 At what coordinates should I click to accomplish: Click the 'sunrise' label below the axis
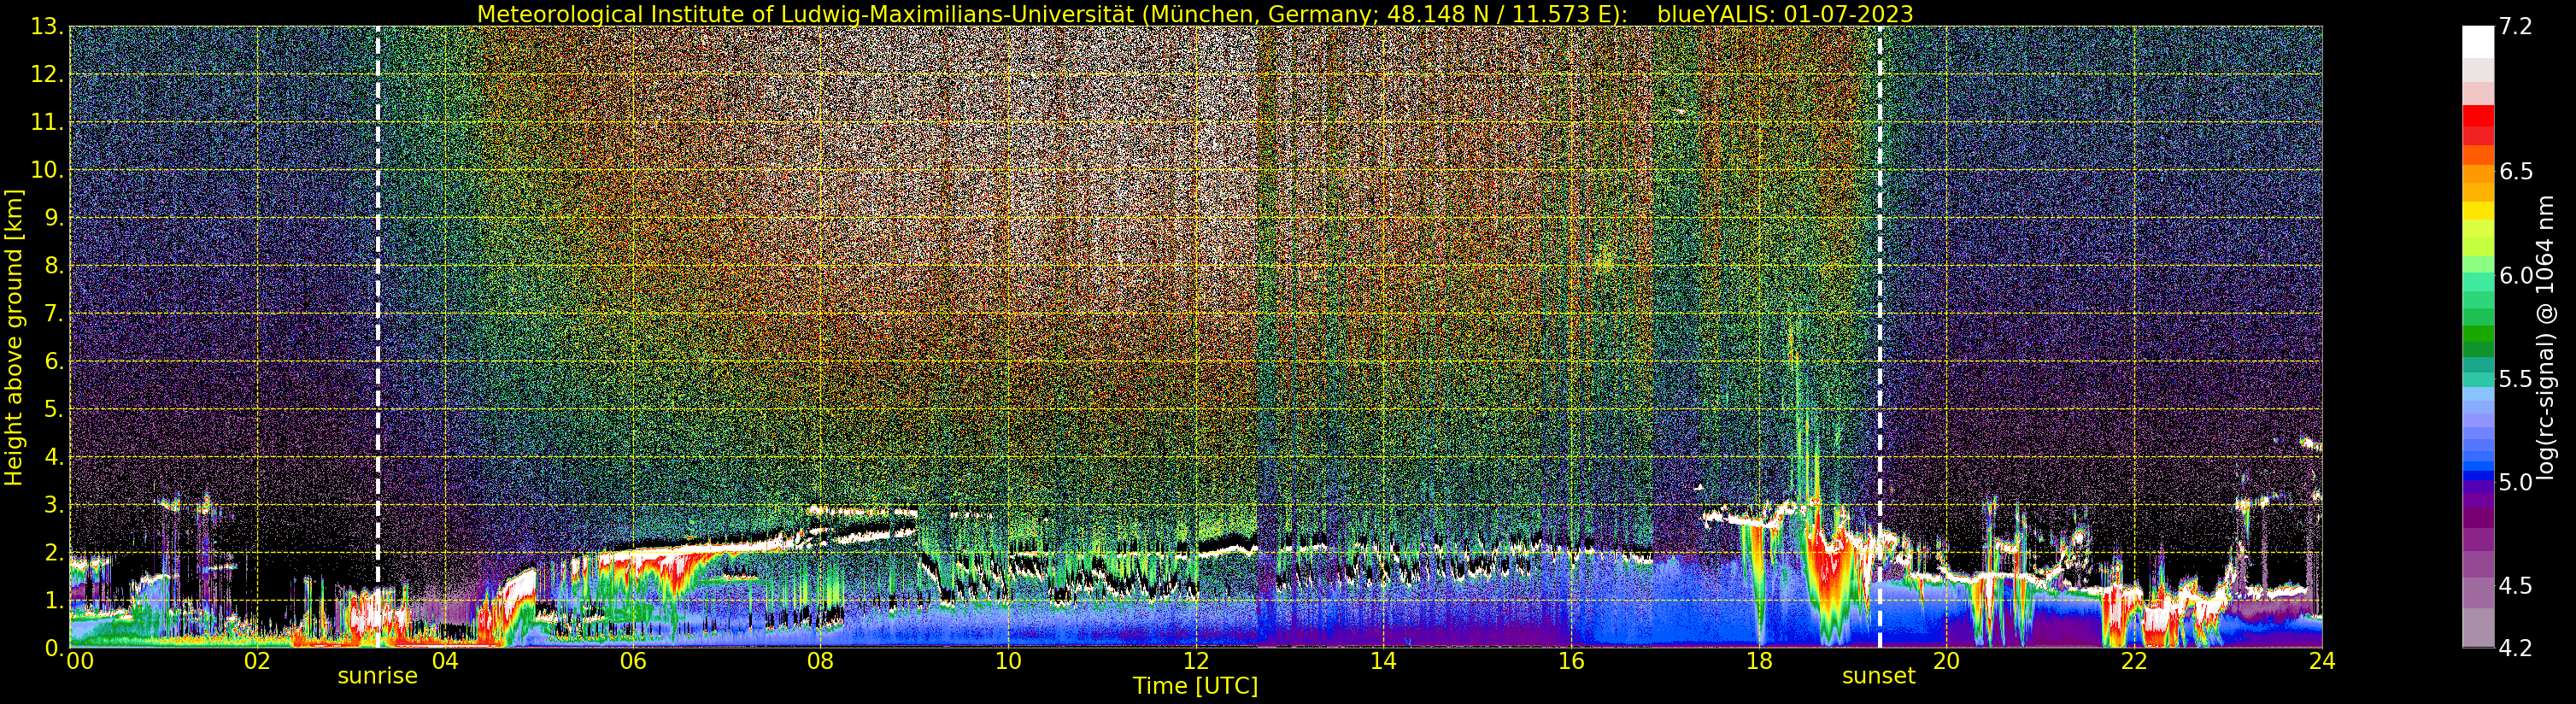click(377, 676)
